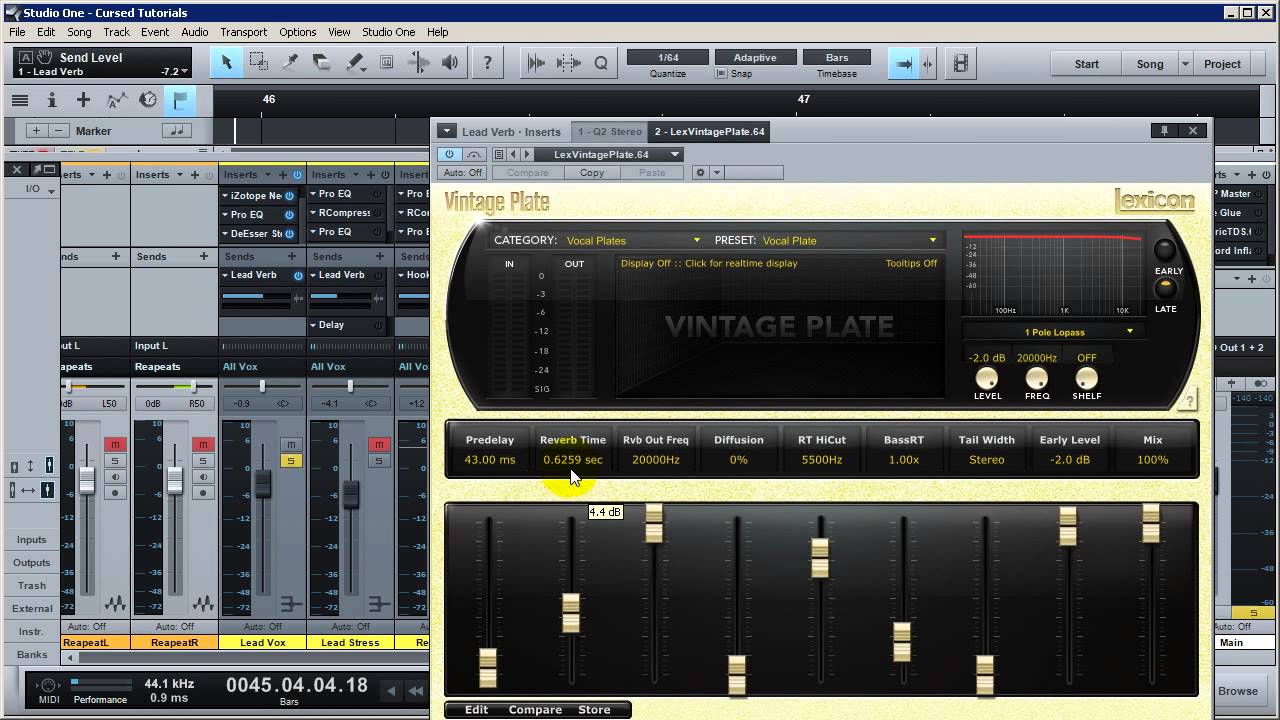
Task: Open Lexicon plugin help question mark
Action: point(1189,402)
